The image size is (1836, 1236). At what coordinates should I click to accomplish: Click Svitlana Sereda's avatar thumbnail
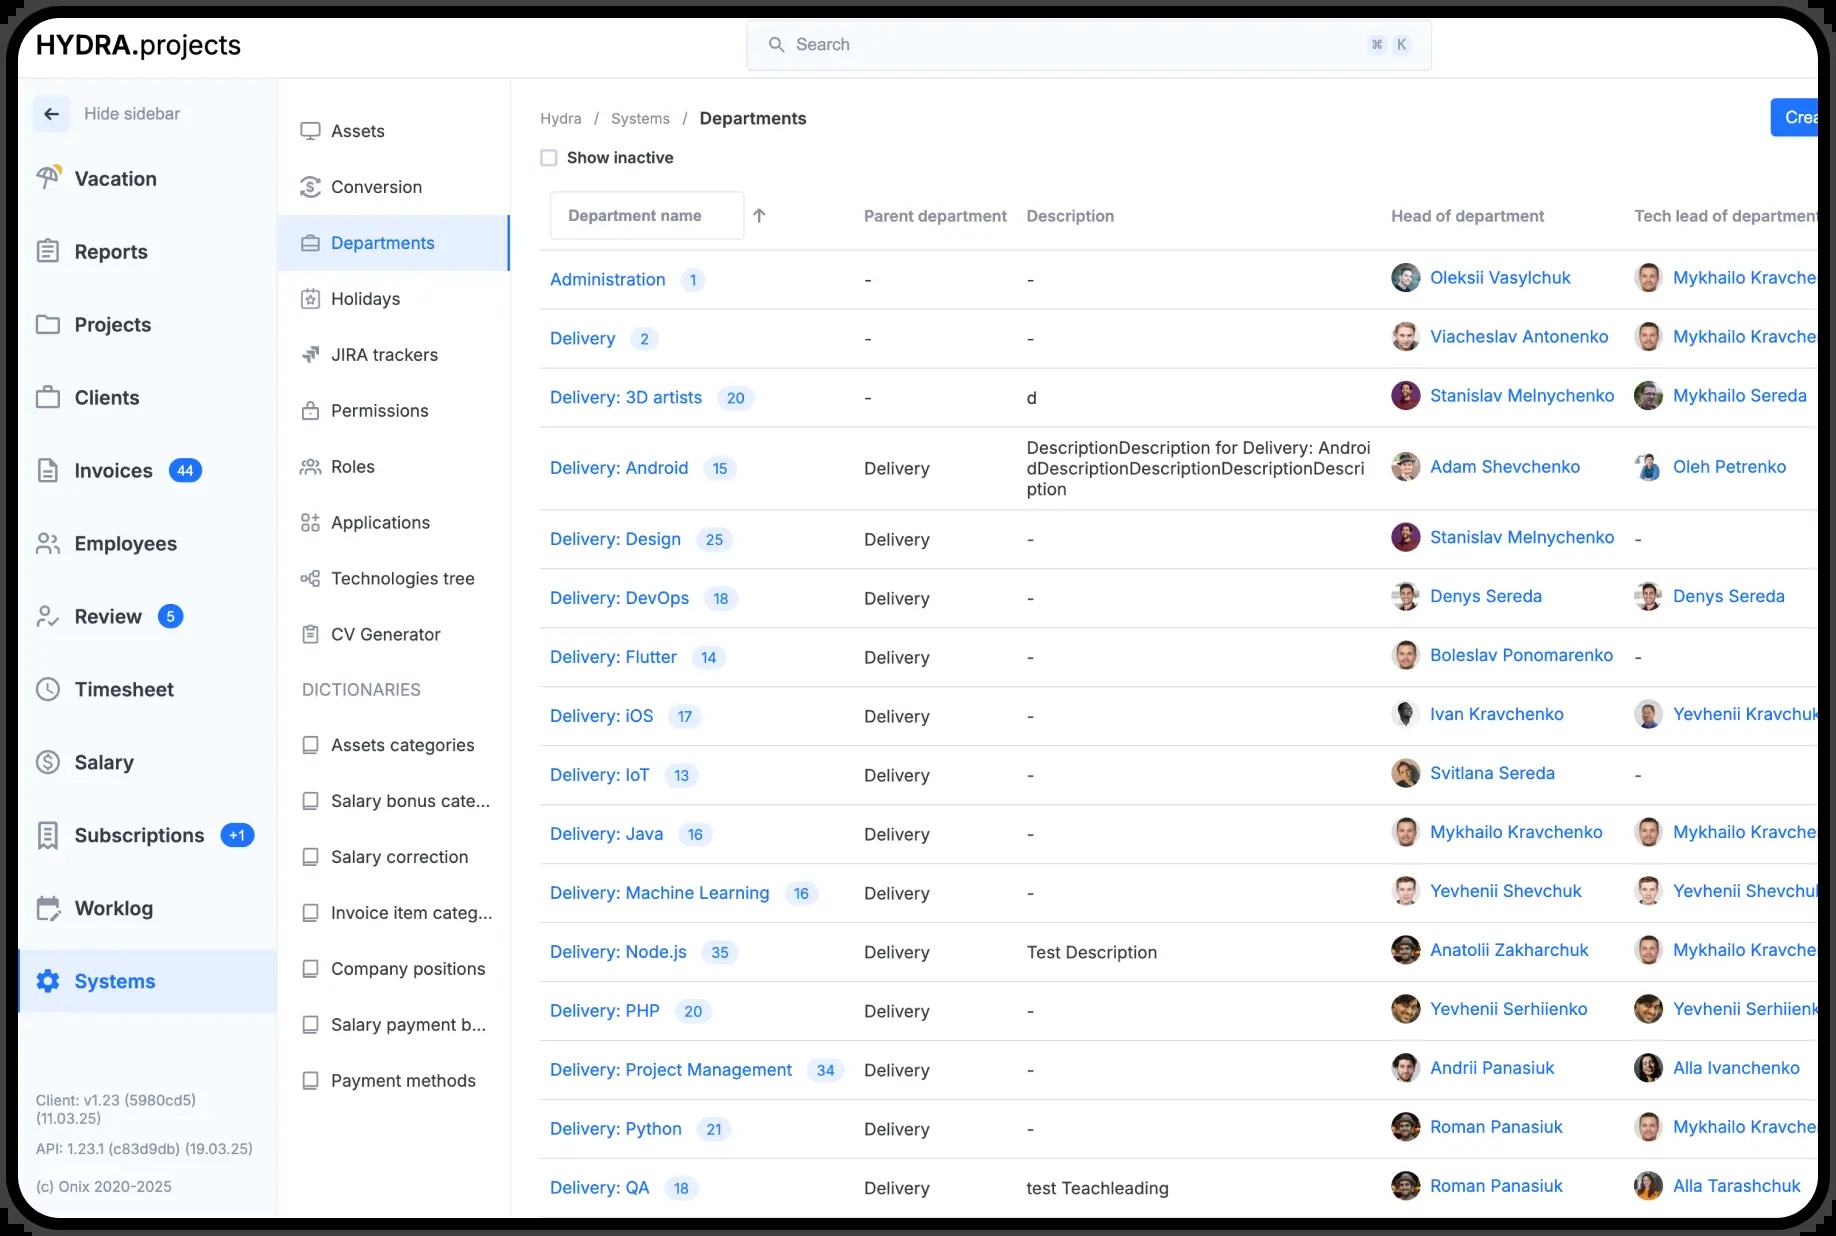[1406, 773]
